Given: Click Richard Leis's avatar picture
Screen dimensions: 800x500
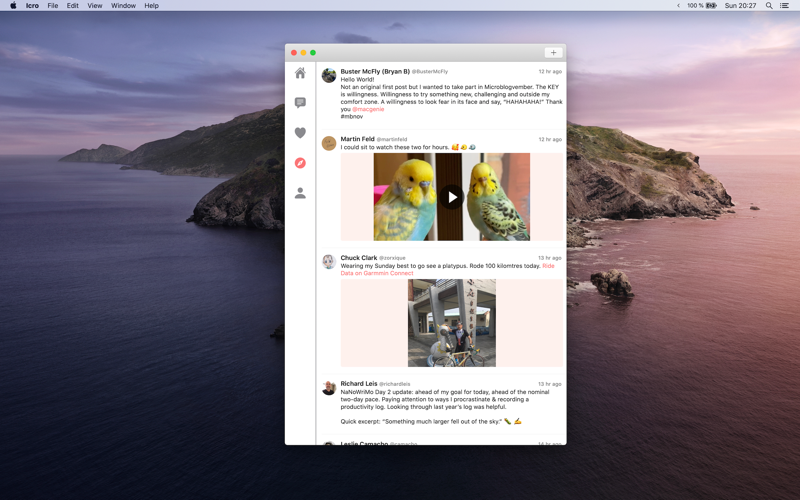Looking at the screenshot, I should click(x=328, y=388).
